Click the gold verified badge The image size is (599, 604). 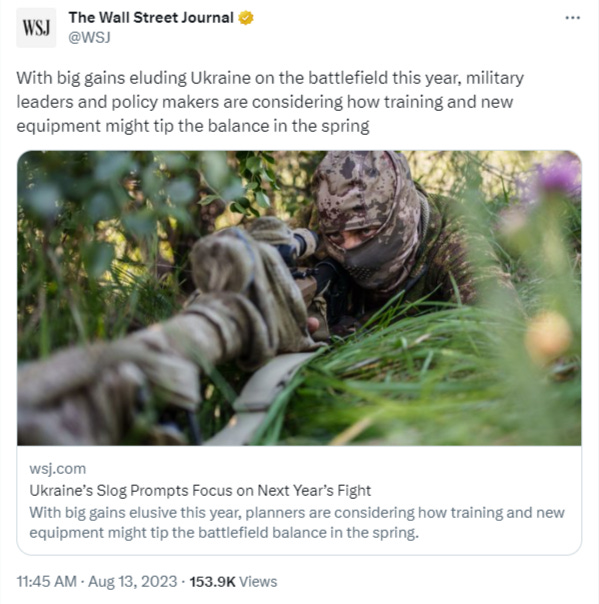[x=246, y=18]
